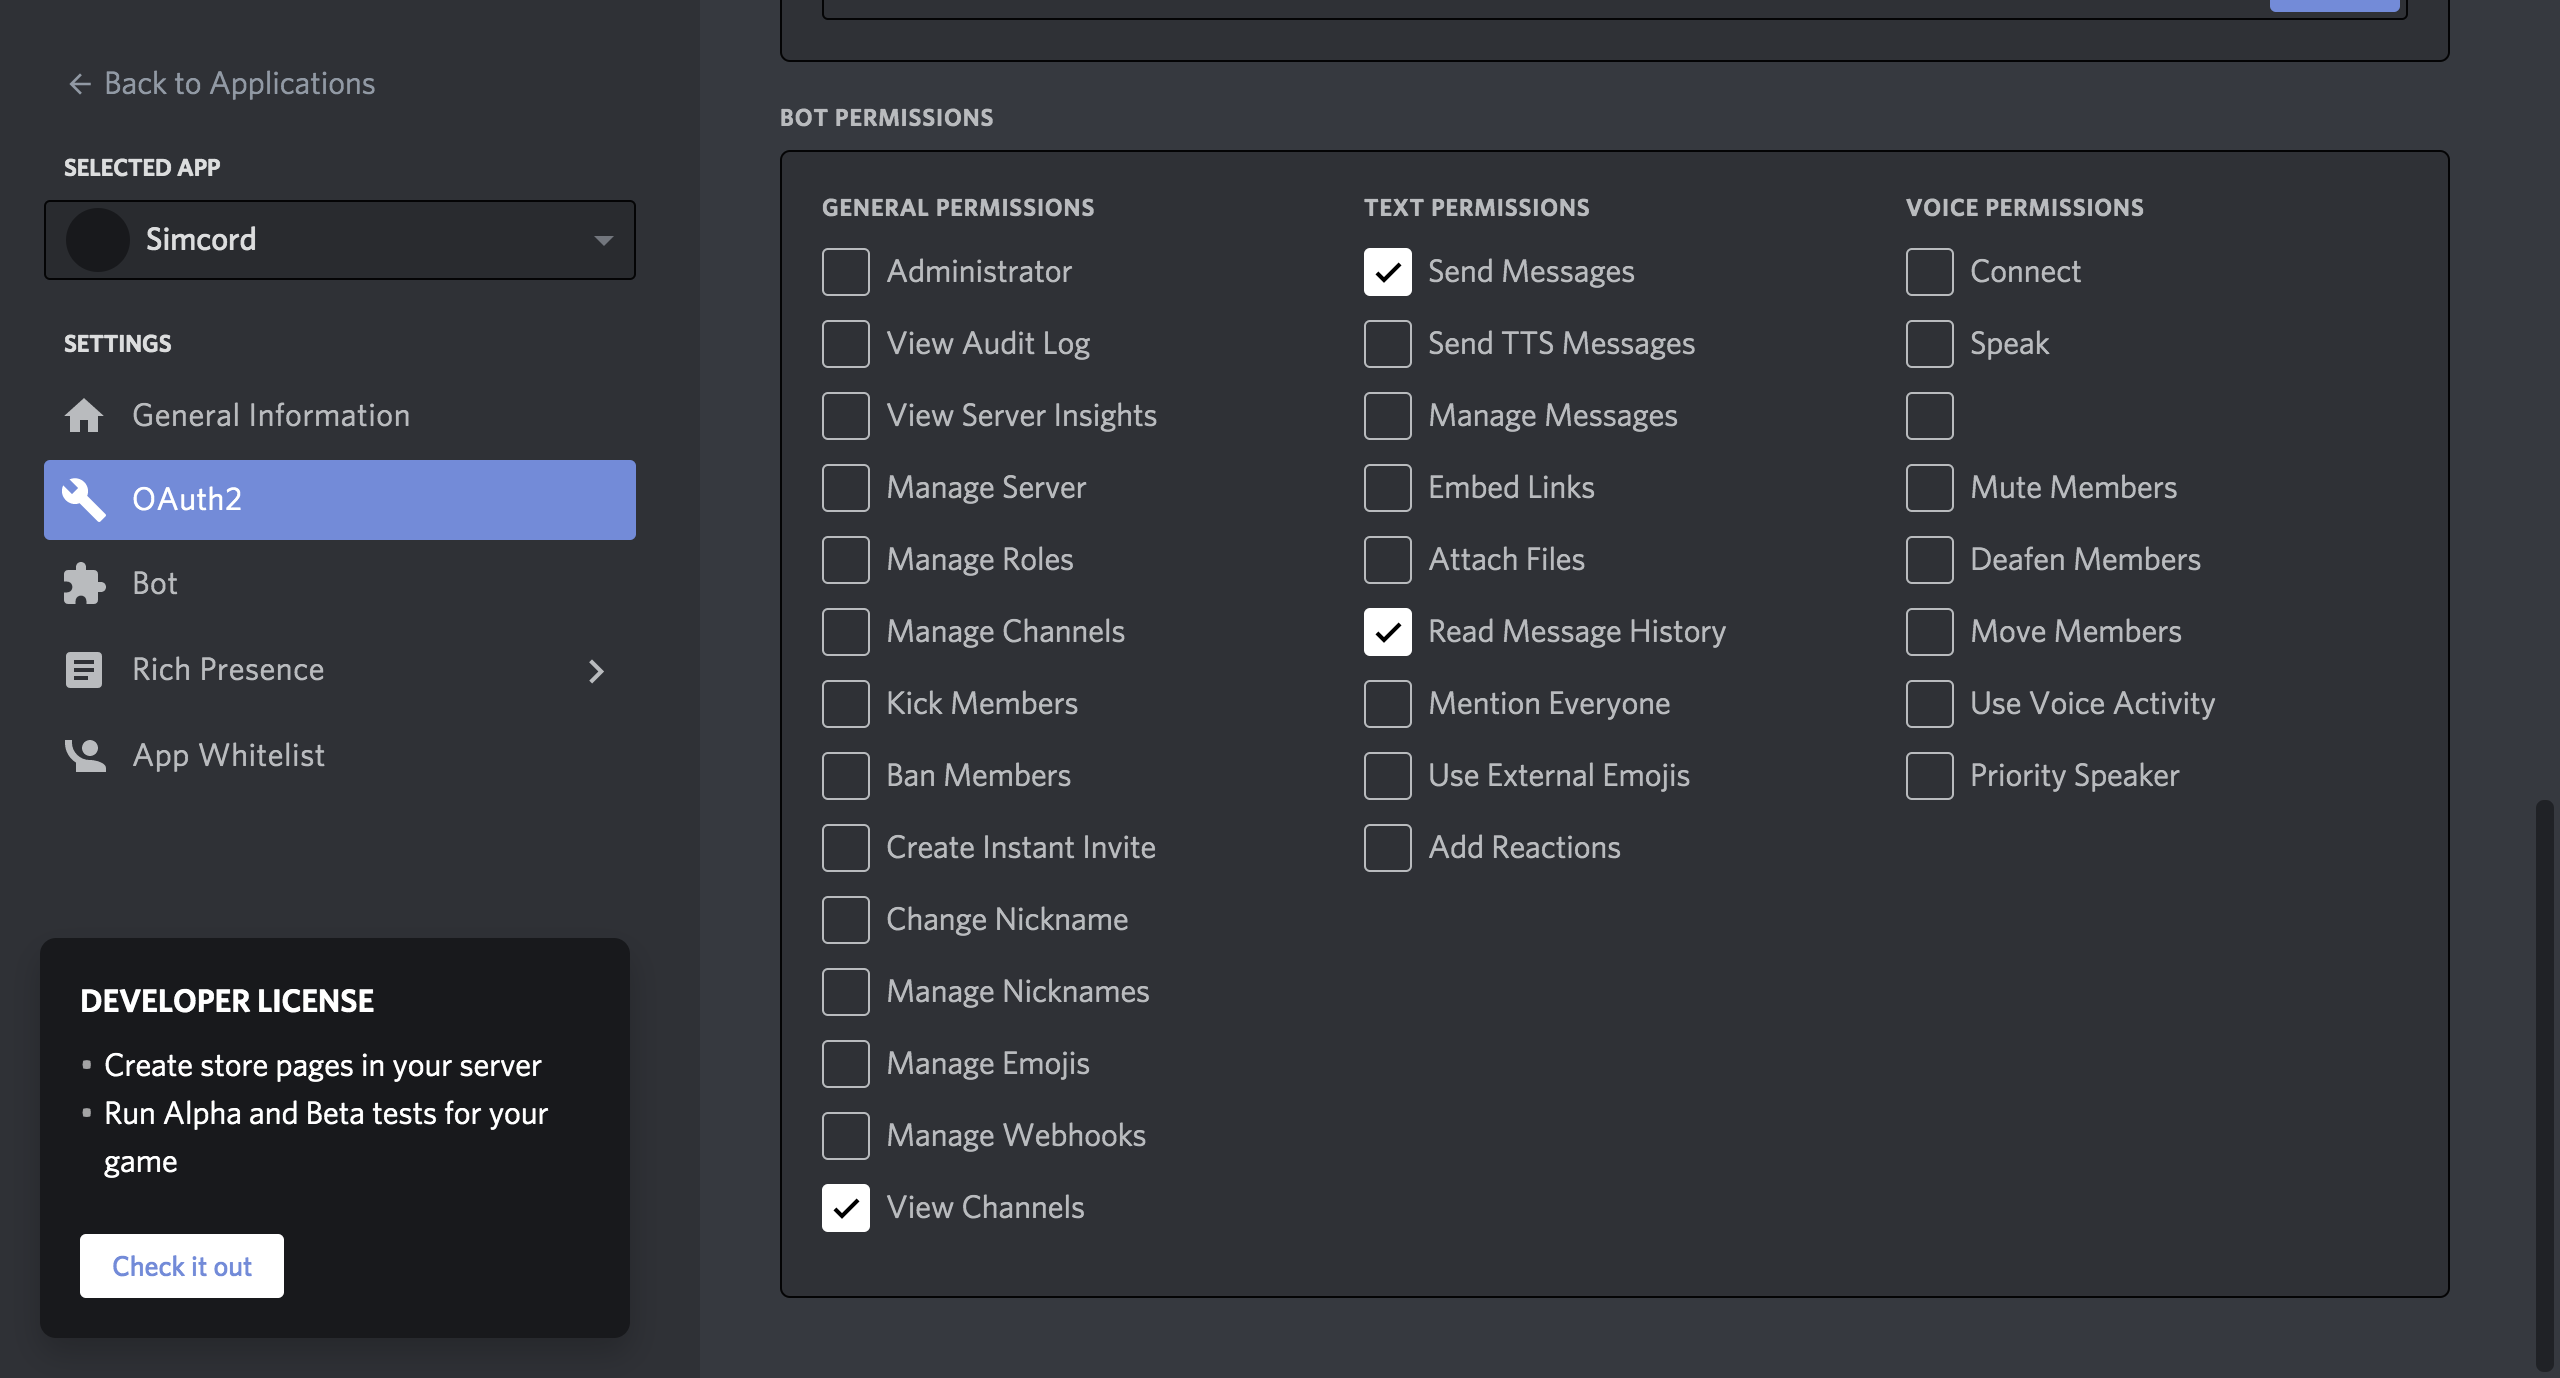2560x1378 pixels.
Task: Click the house icon for General Information
Action: [x=84, y=415]
